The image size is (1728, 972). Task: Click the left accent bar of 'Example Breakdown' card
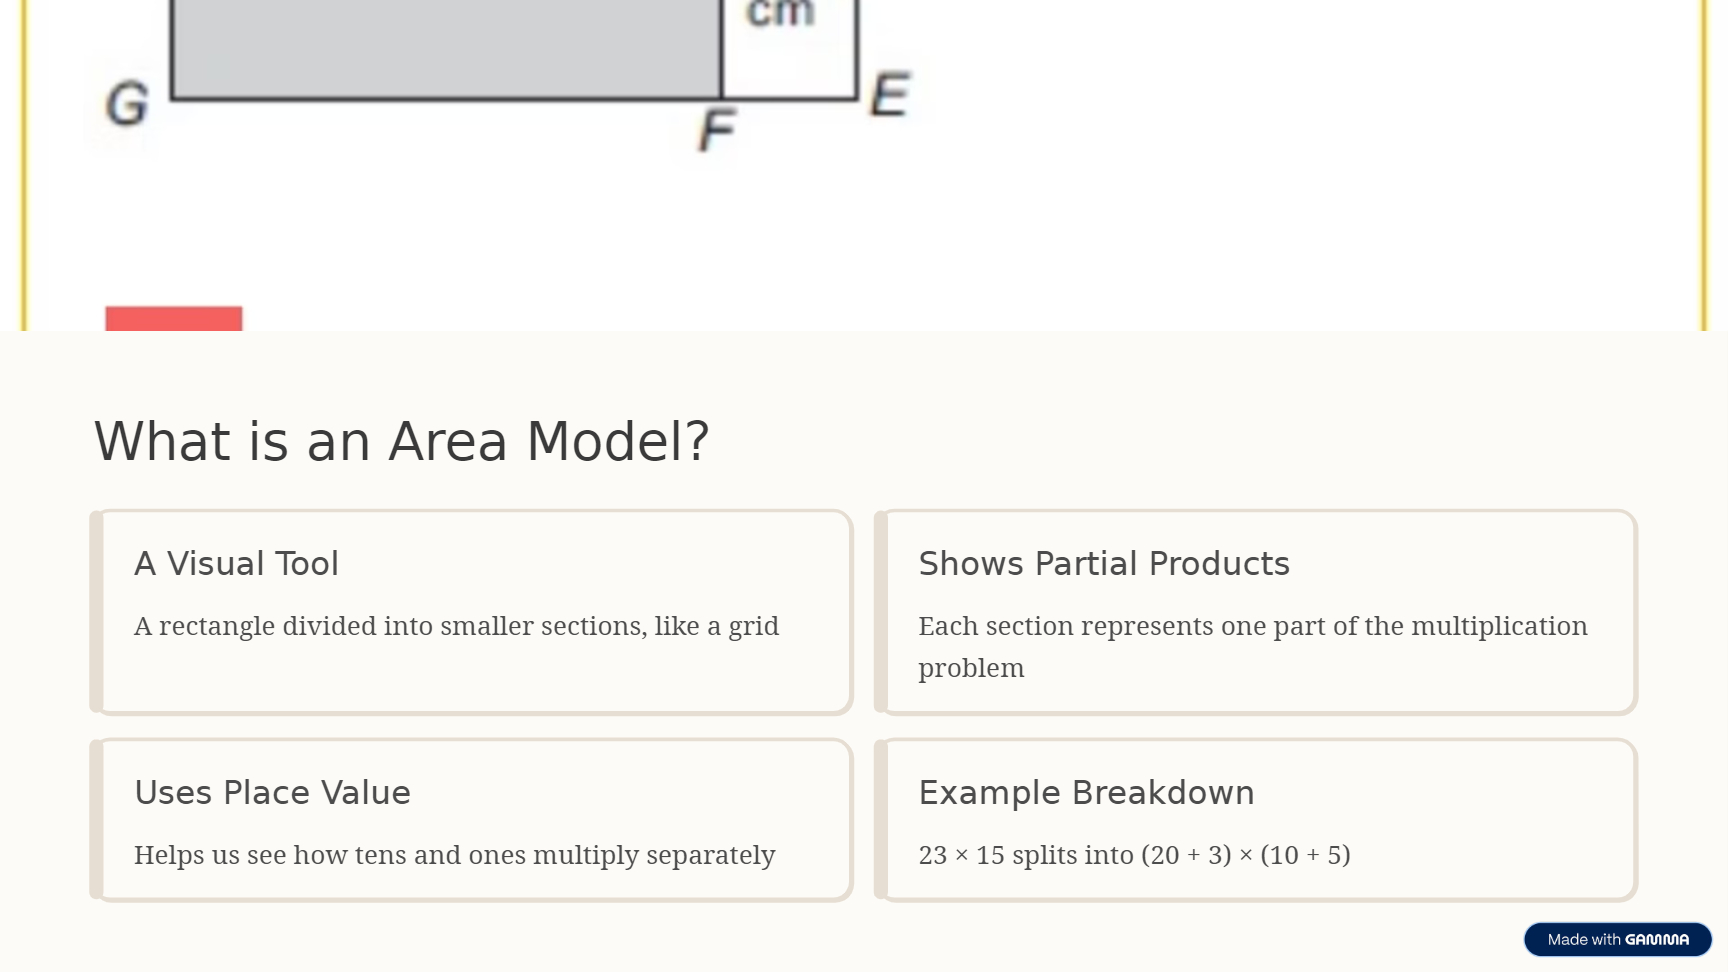[881, 820]
